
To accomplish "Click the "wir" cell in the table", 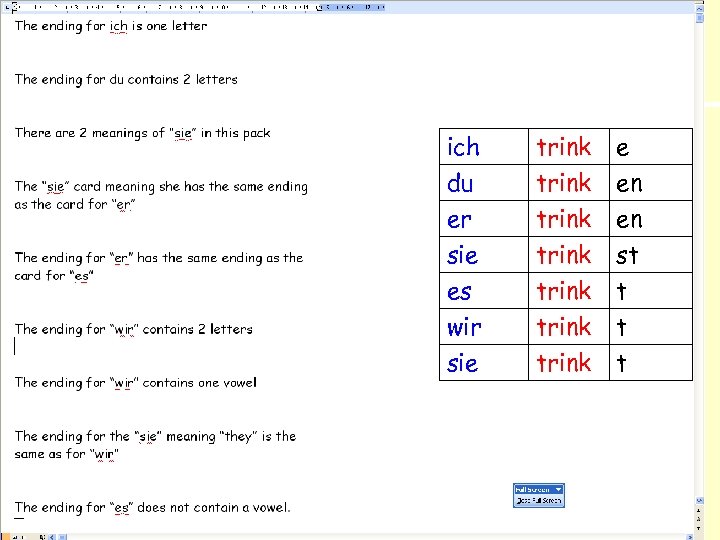I will 484,327.
